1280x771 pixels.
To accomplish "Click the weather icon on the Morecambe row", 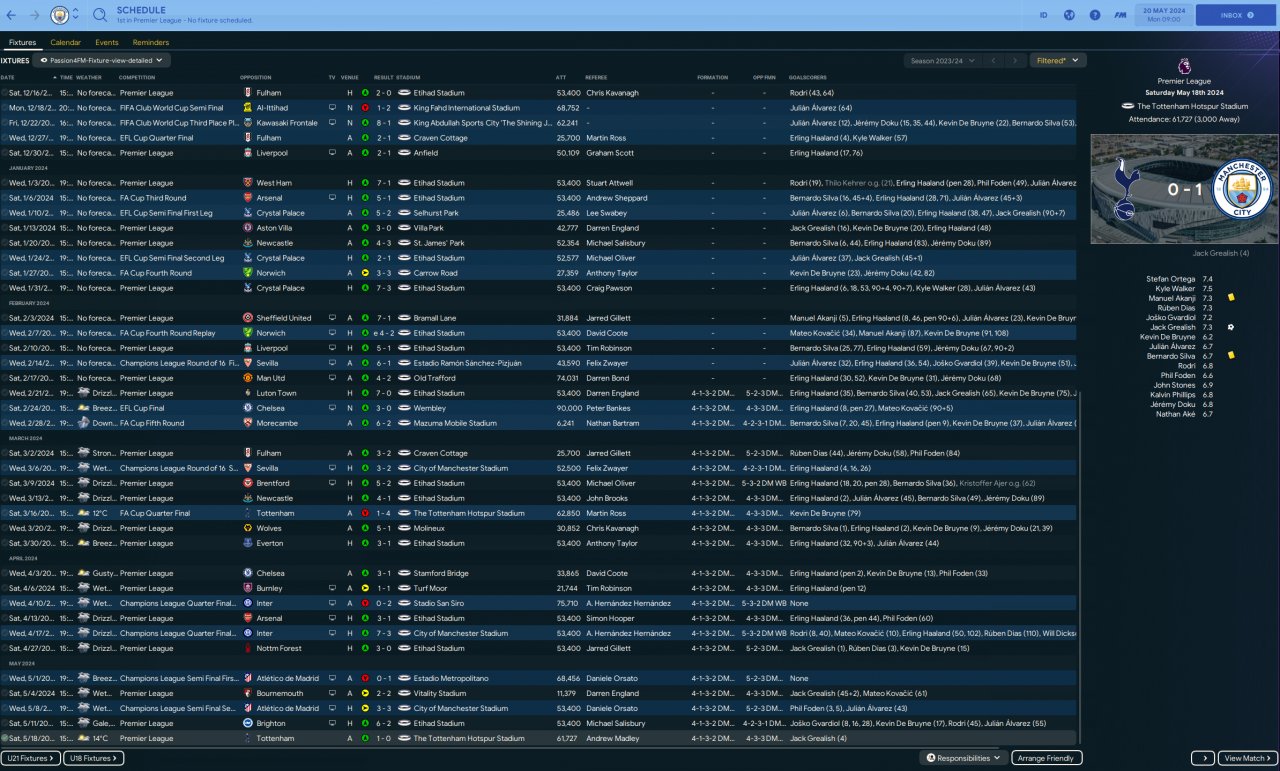I will (85, 423).
